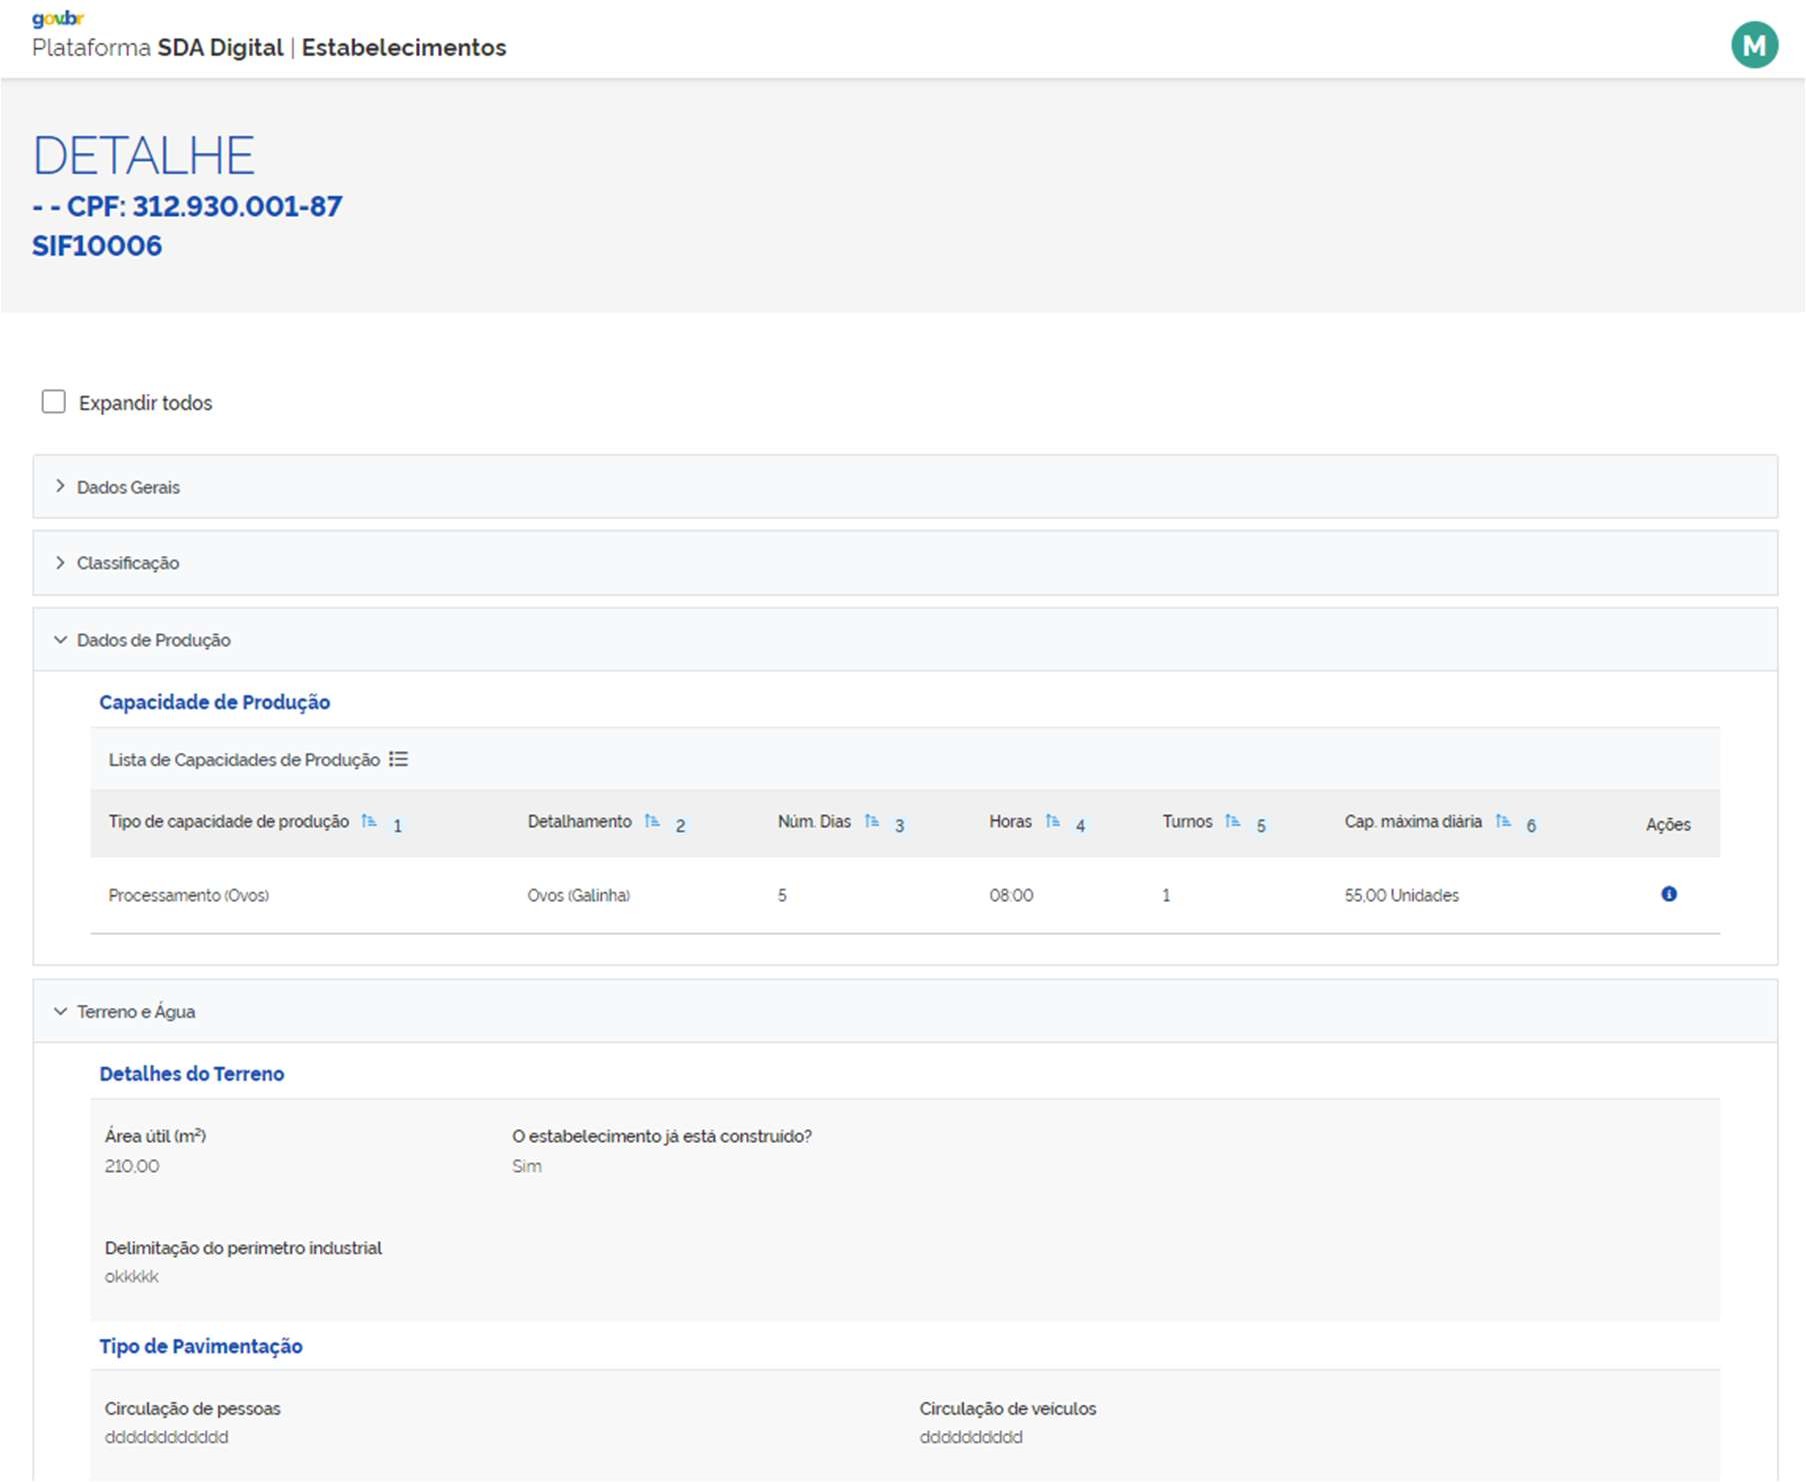
Task: Click the Estabelecimentos header link
Action: point(404,48)
